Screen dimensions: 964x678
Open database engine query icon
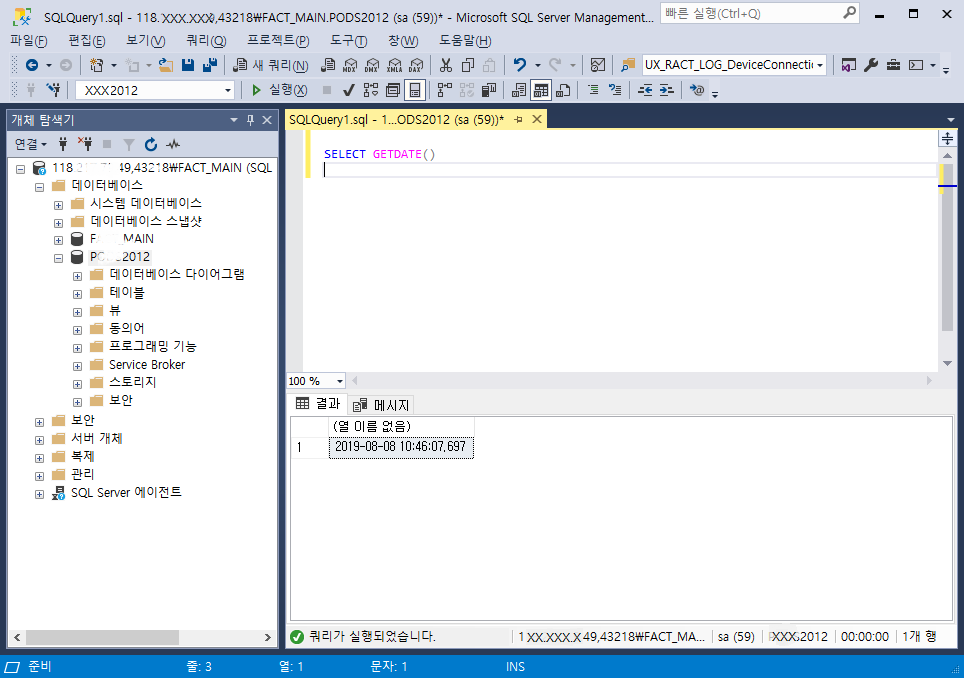pyautogui.click(x=328, y=65)
